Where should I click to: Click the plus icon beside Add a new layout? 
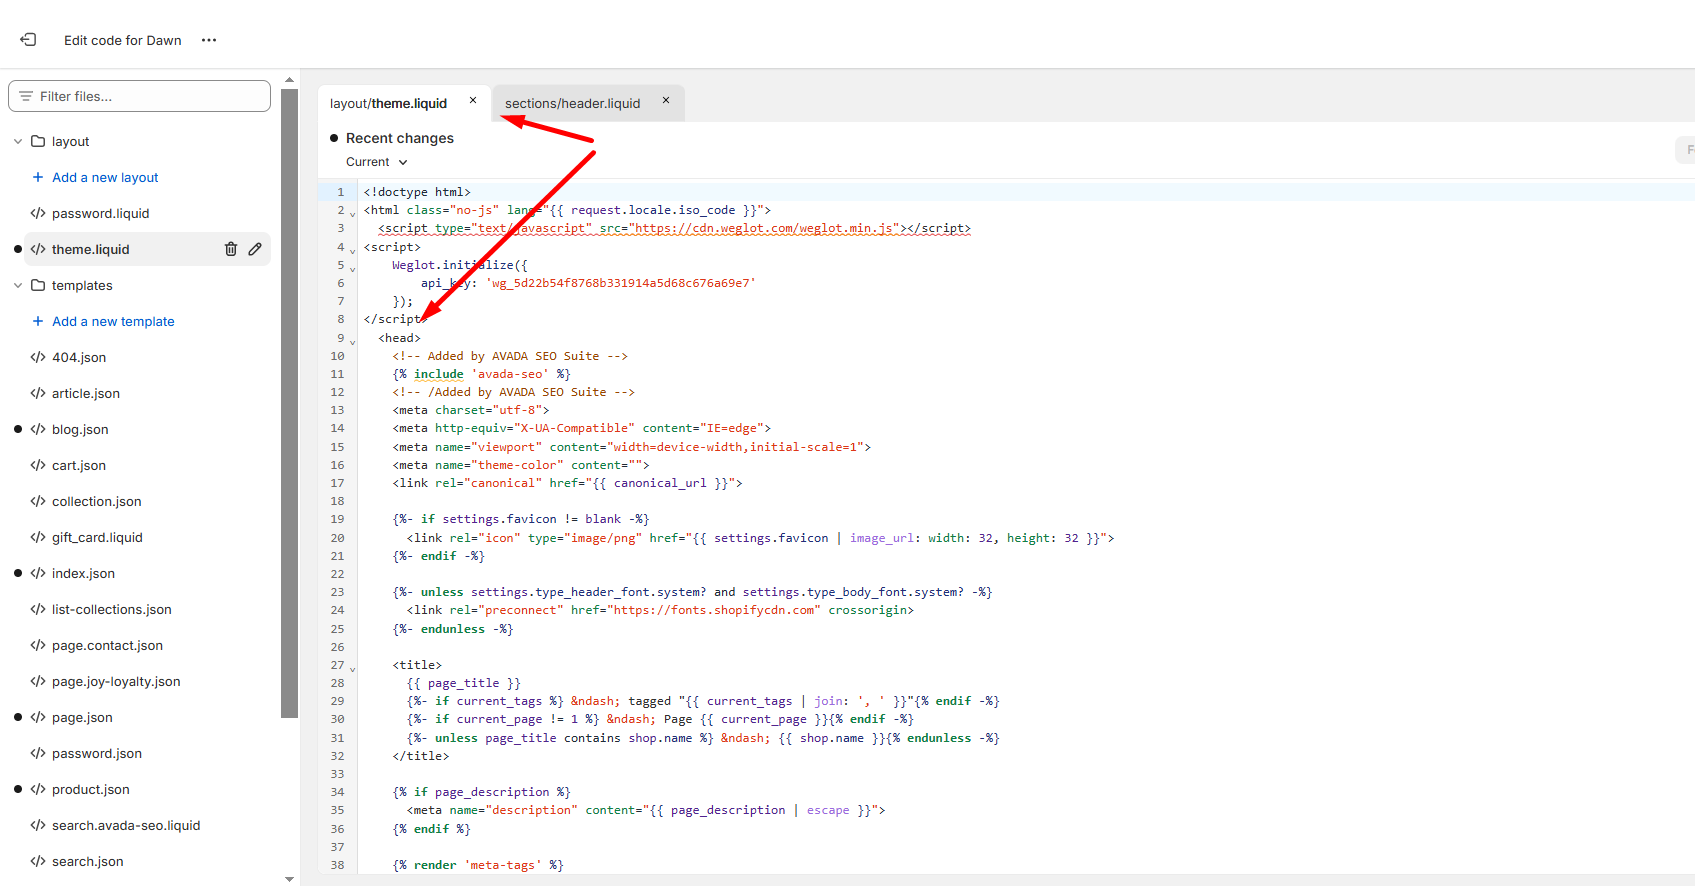point(38,177)
